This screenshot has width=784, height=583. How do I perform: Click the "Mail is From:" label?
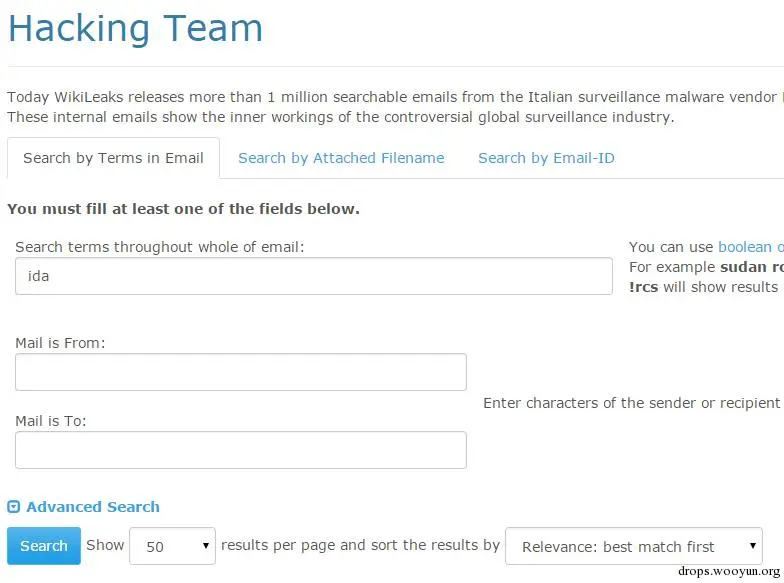[60, 343]
